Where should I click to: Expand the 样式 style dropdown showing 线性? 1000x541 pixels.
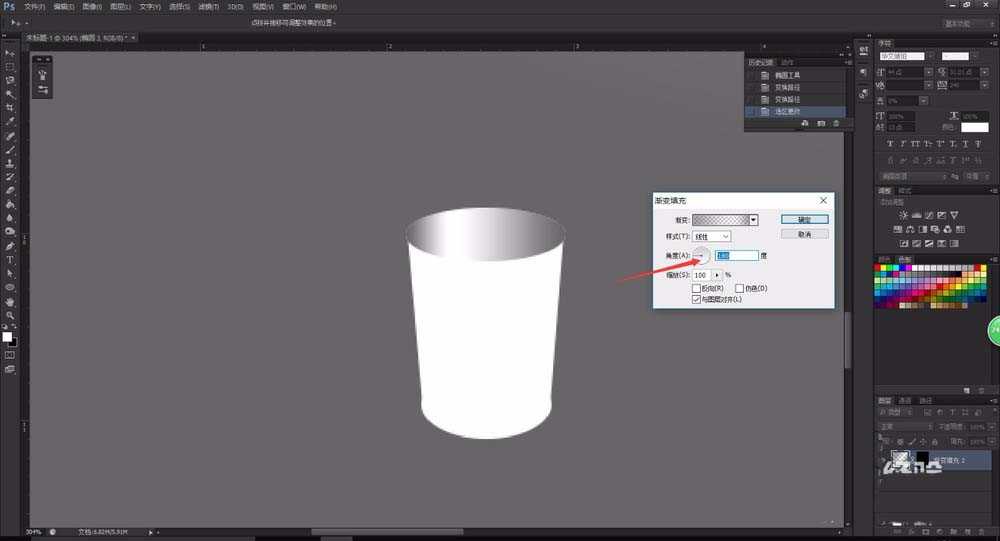(x=712, y=236)
